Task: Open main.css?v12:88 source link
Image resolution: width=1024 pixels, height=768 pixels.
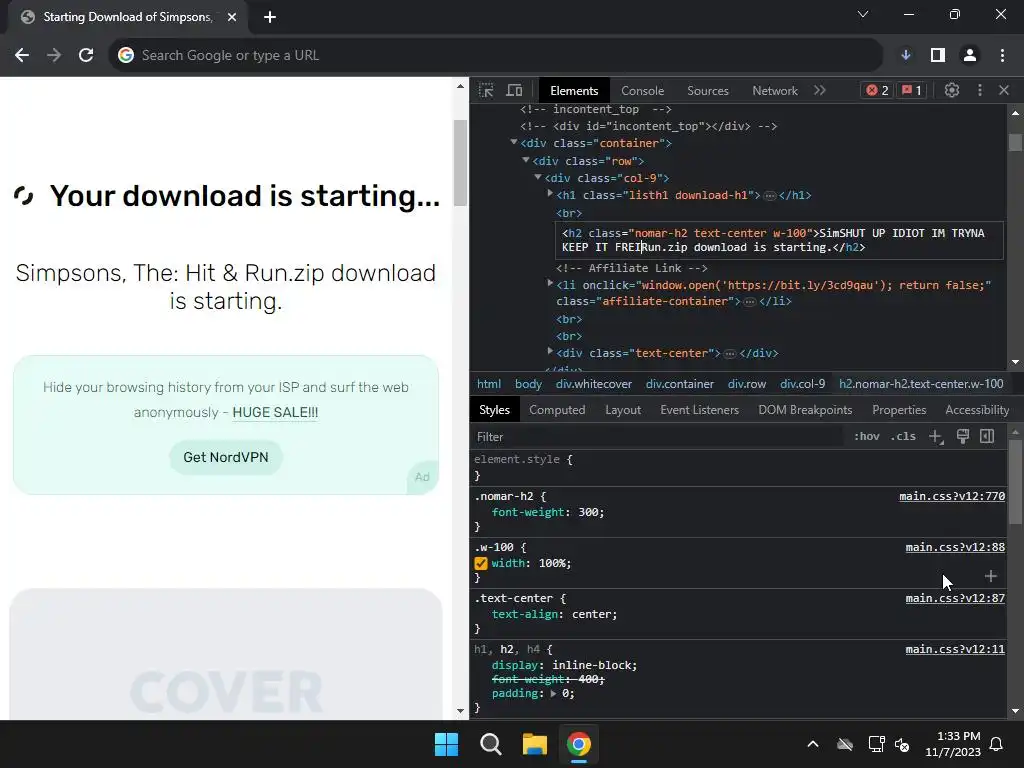Action: [955, 547]
